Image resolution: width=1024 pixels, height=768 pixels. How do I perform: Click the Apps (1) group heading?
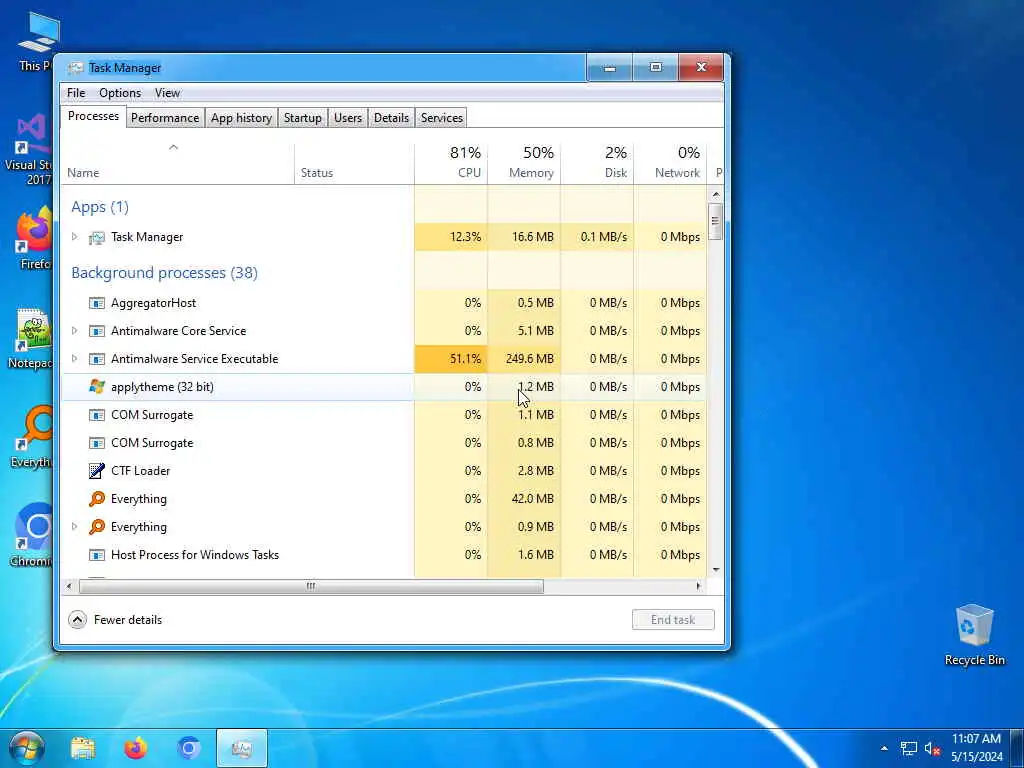coord(100,207)
